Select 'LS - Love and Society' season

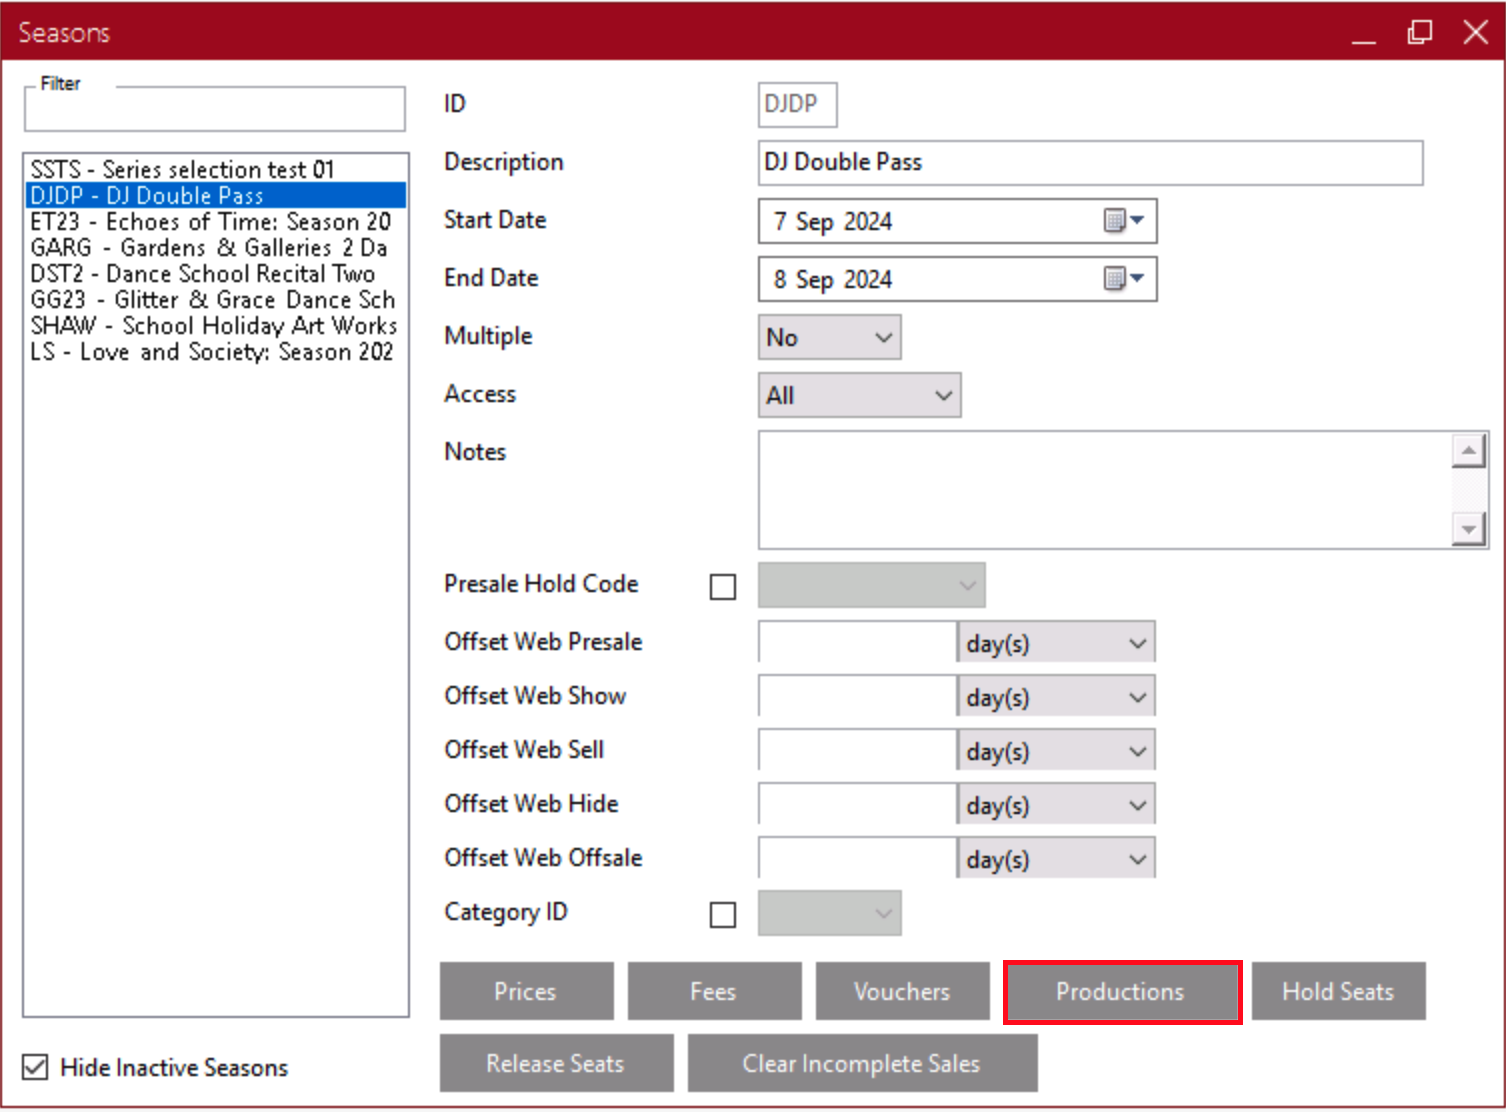point(216,351)
